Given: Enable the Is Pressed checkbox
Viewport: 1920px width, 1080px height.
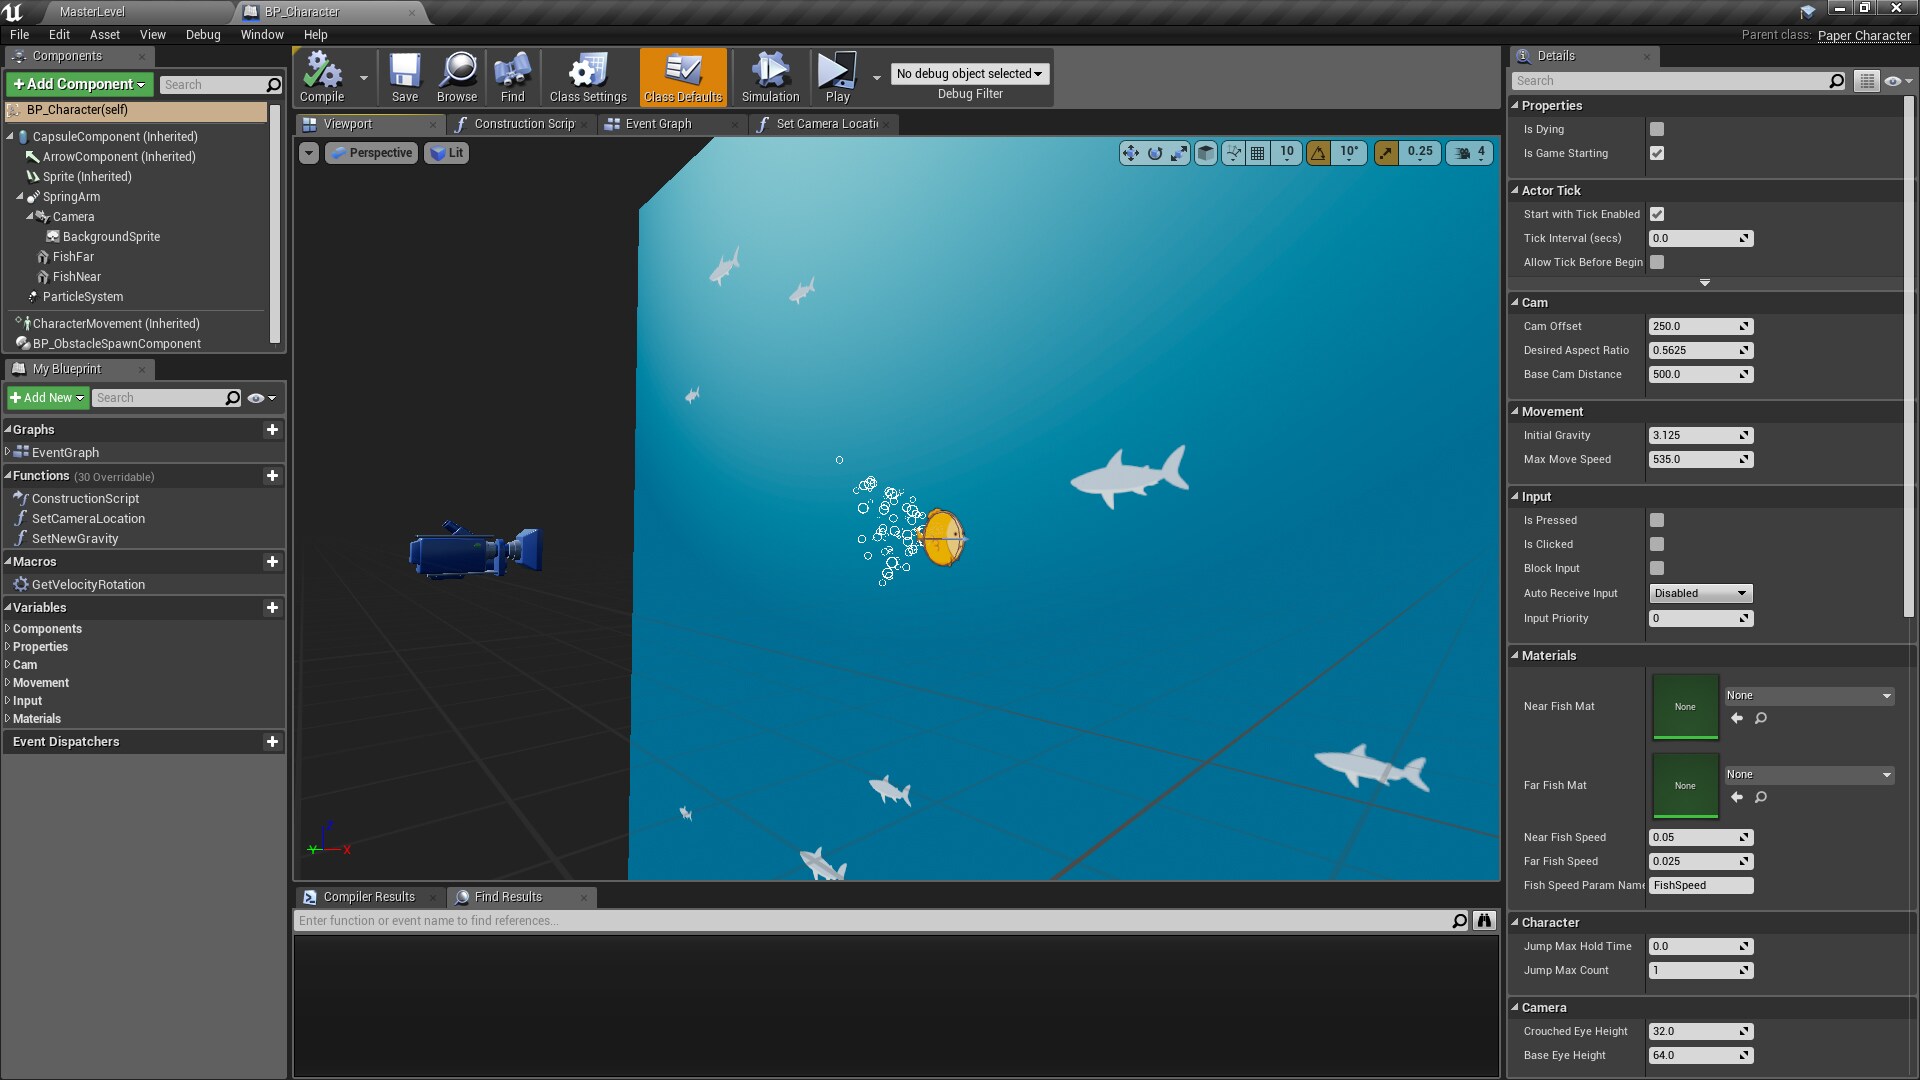Looking at the screenshot, I should click(x=1657, y=520).
